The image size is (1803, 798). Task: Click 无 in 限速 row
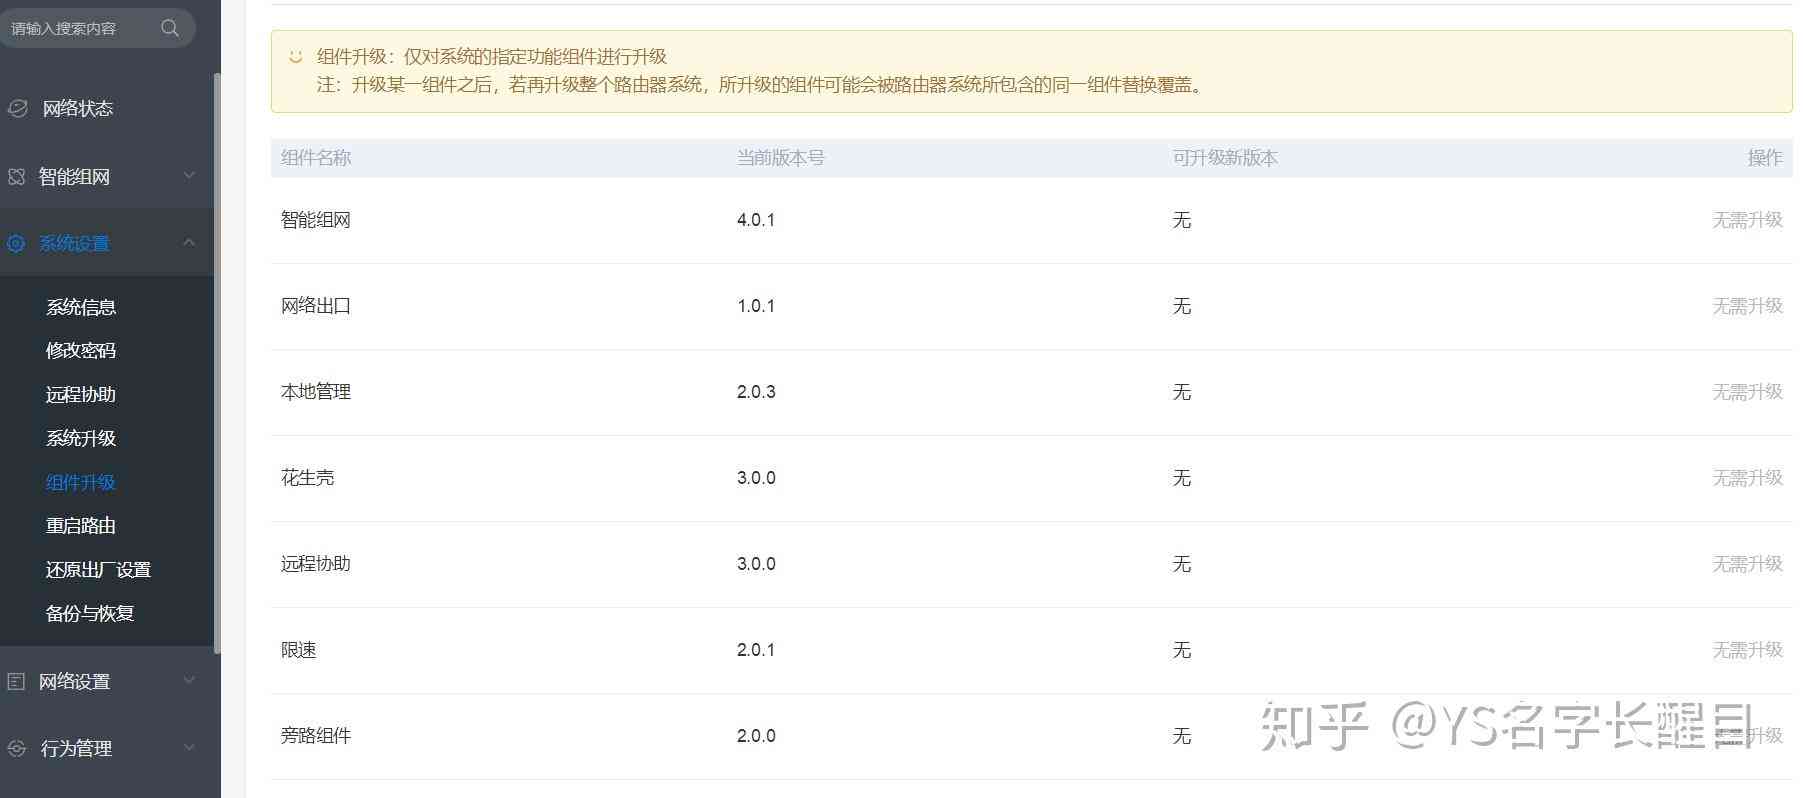(1181, 650)
